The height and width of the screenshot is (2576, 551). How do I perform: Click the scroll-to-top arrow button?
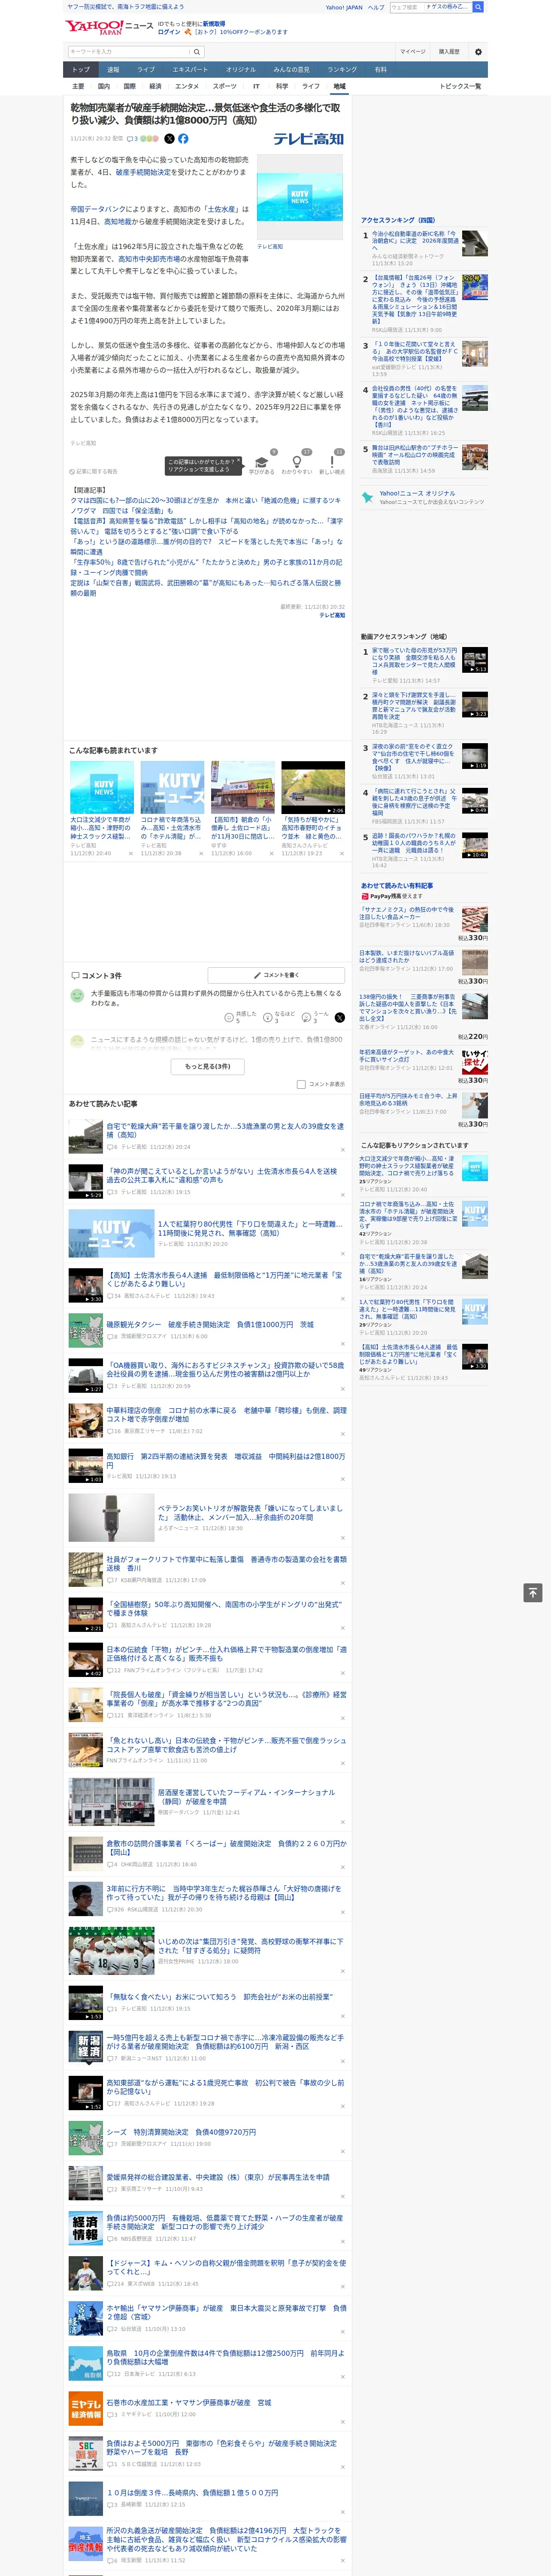[533, 1593]
